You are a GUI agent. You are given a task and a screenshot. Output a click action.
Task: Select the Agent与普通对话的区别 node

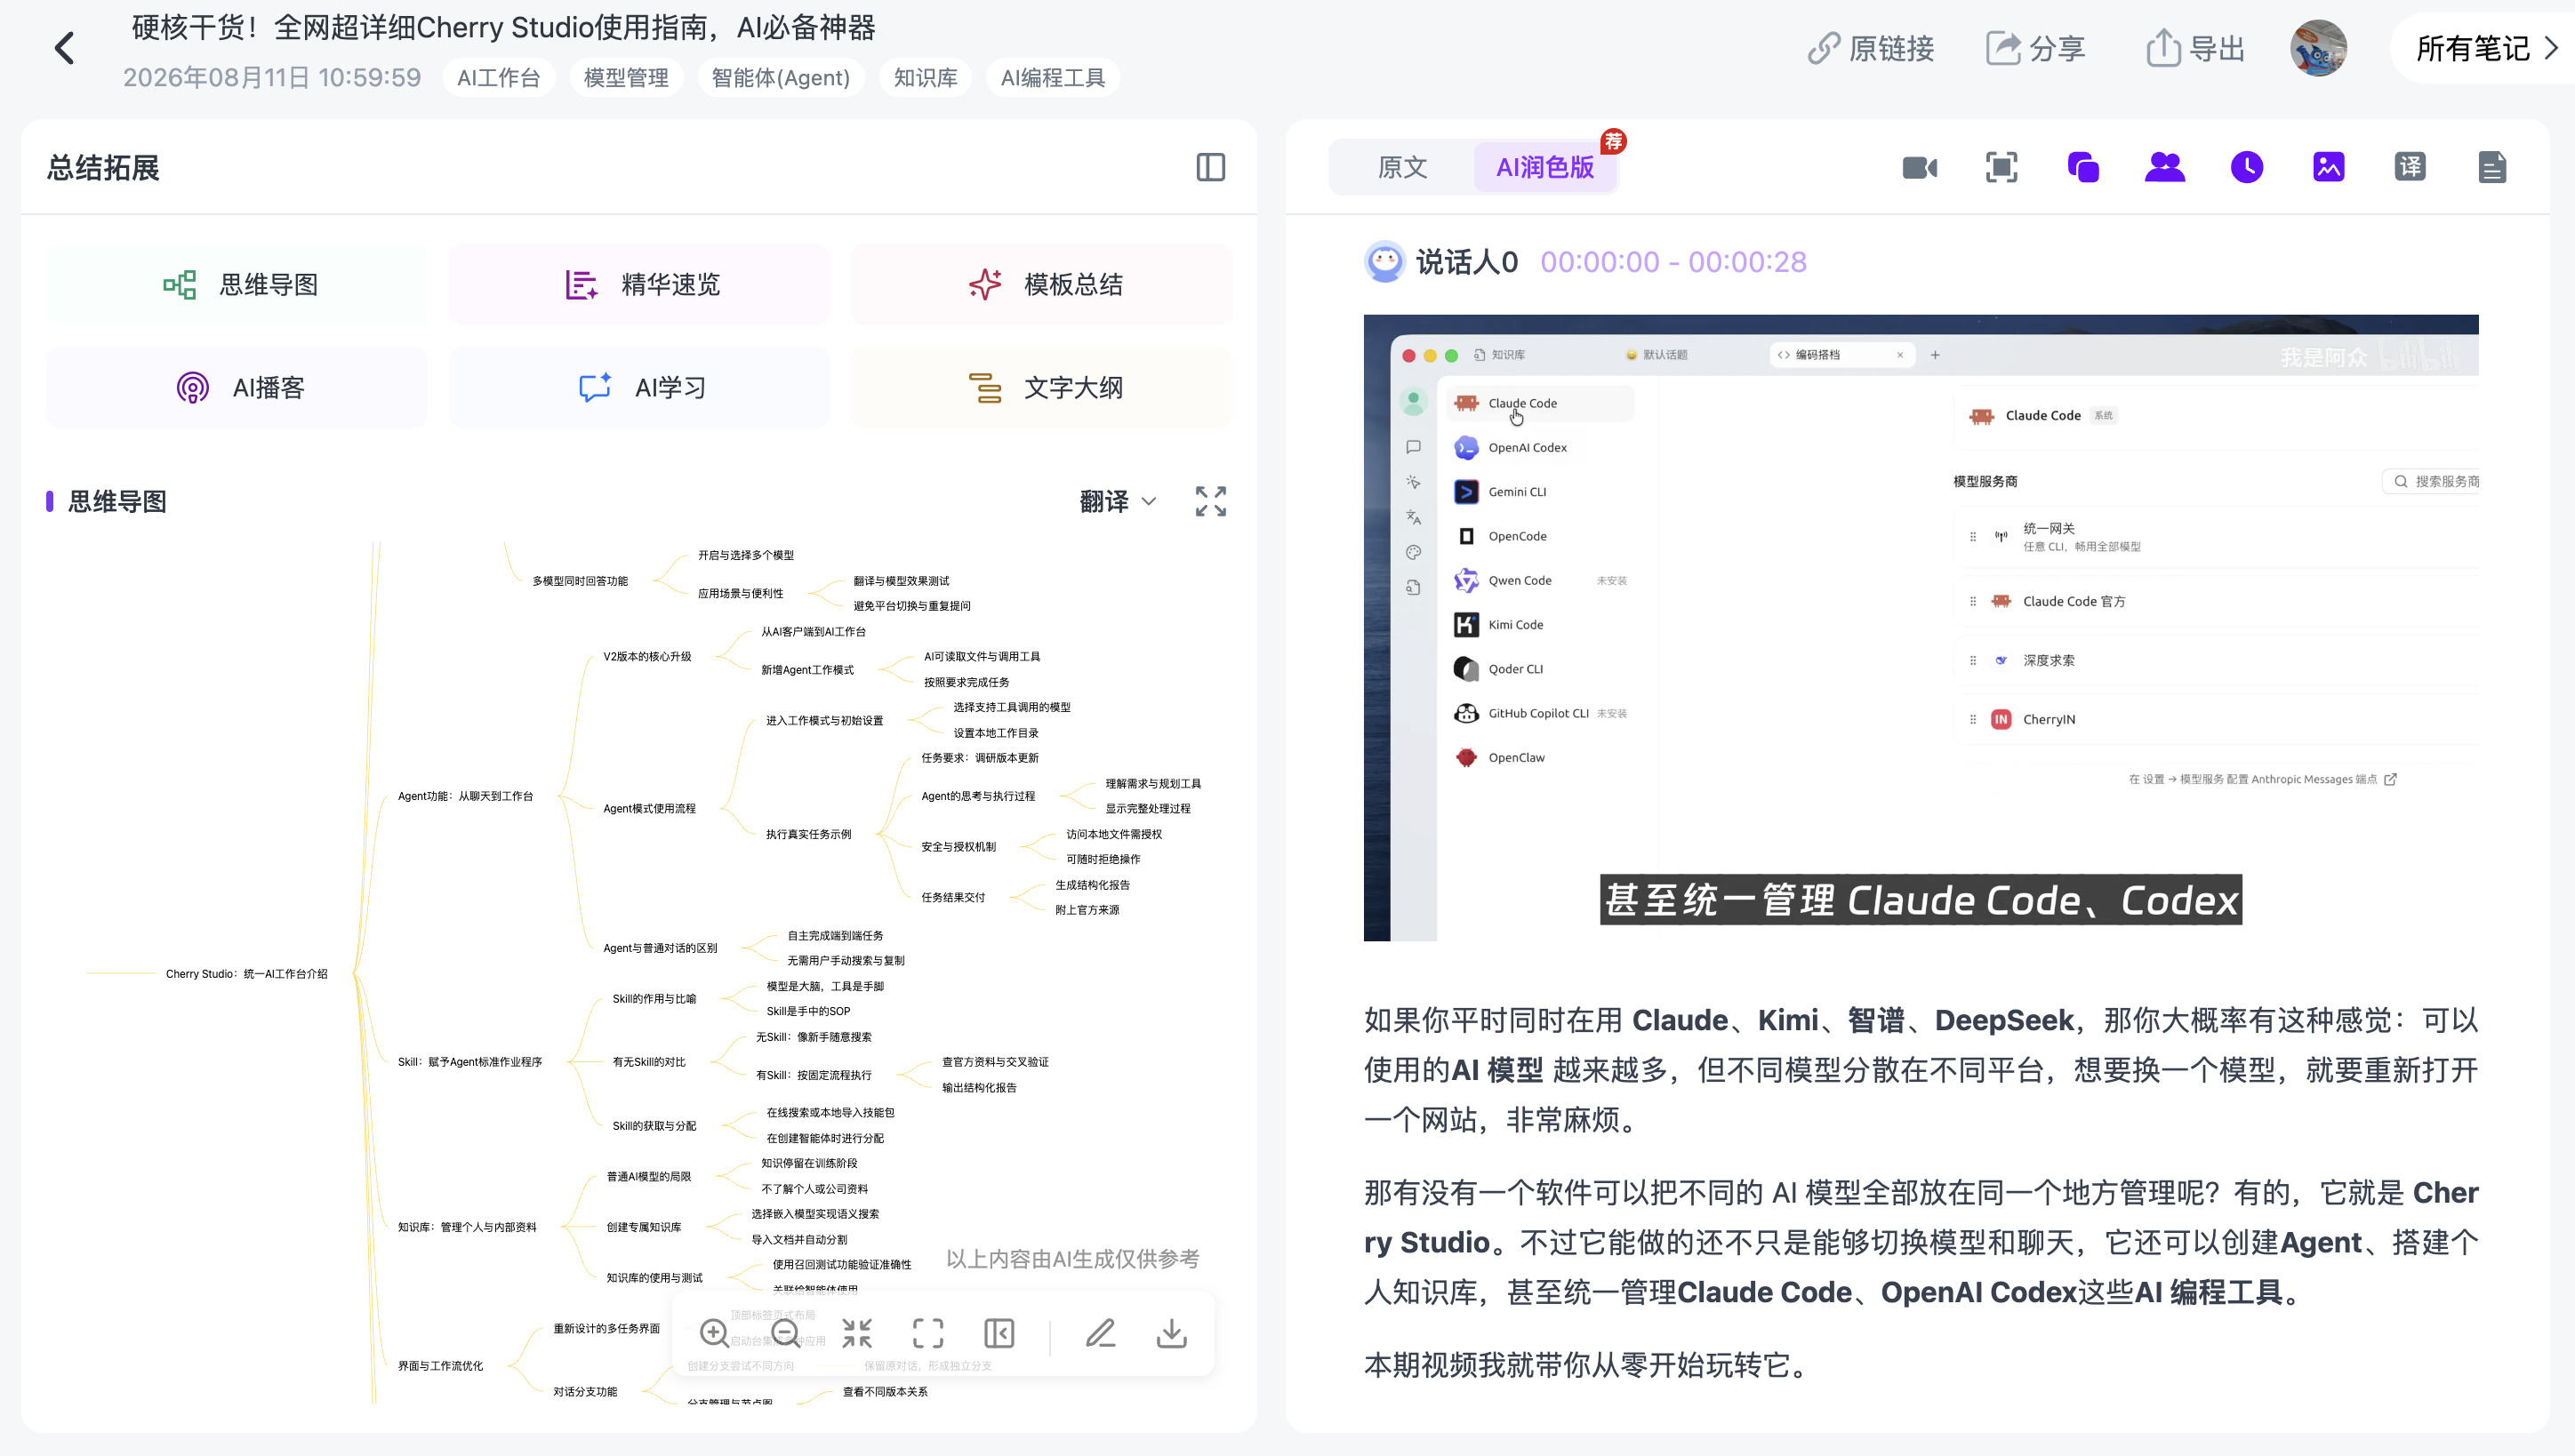coord(660,948)
